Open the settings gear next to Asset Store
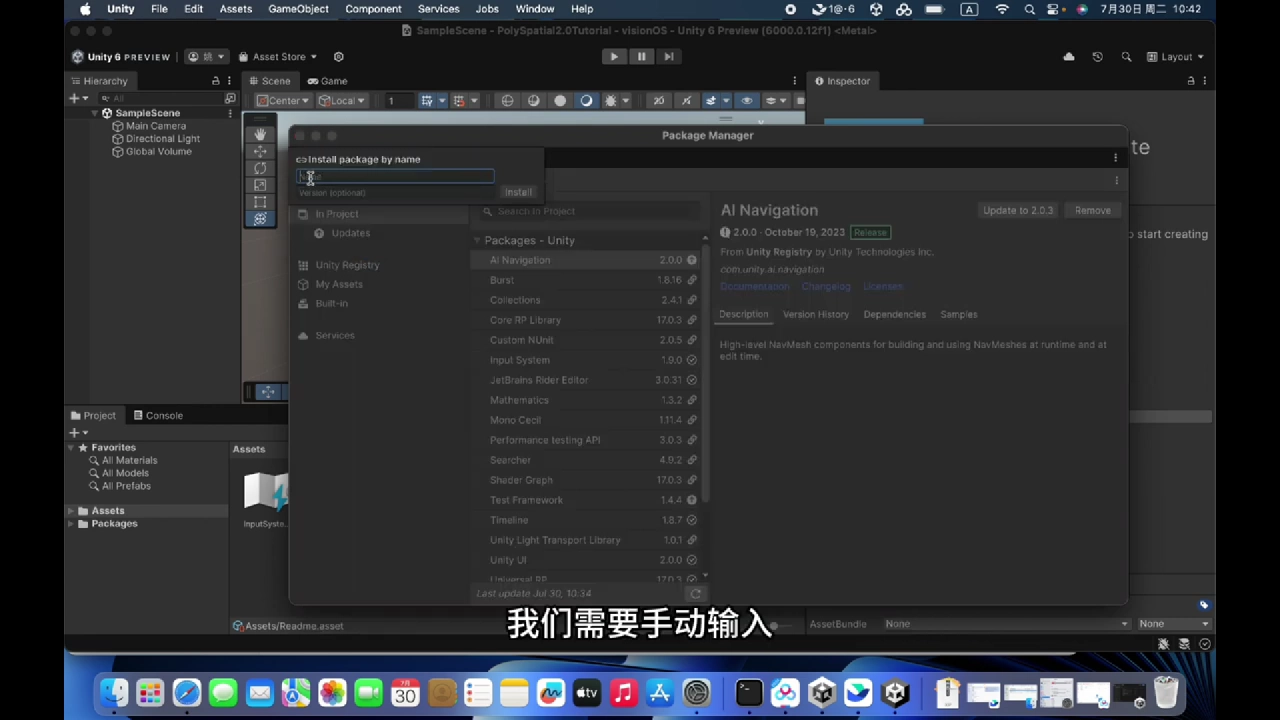 tap(338, 57)
